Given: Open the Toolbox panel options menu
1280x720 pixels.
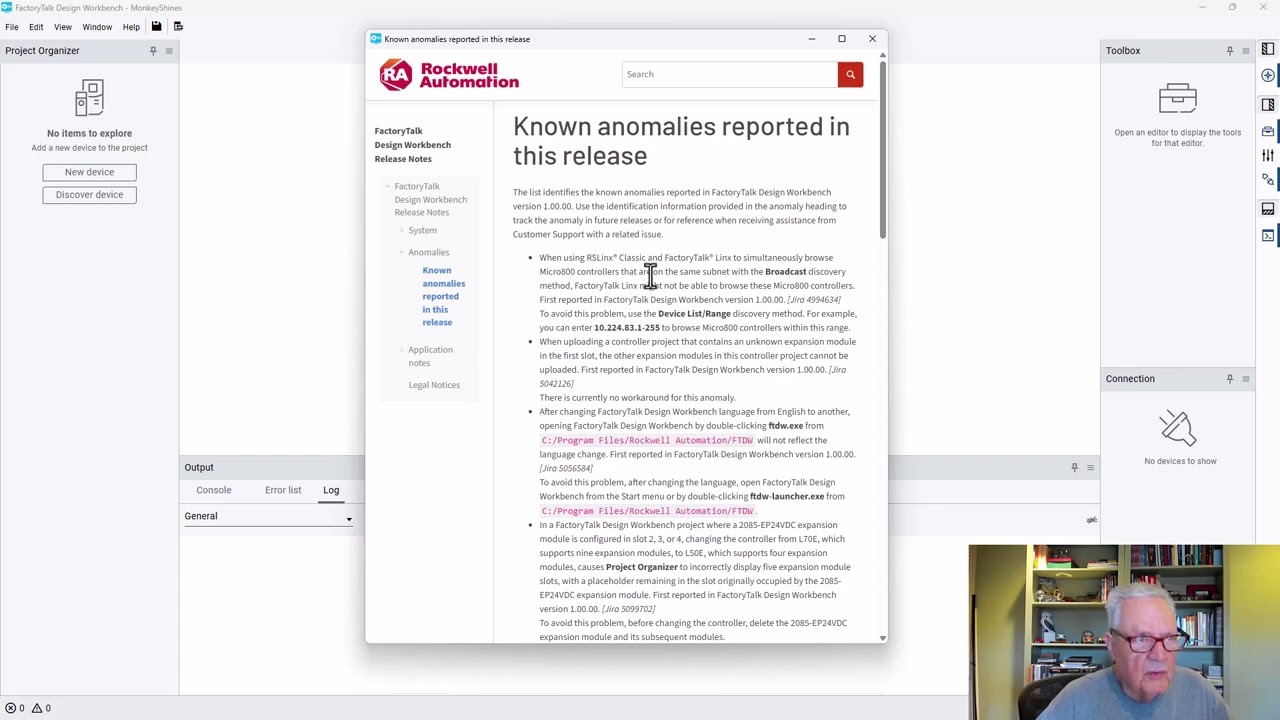Looking at the screenshot, I should coord(1245,51).
